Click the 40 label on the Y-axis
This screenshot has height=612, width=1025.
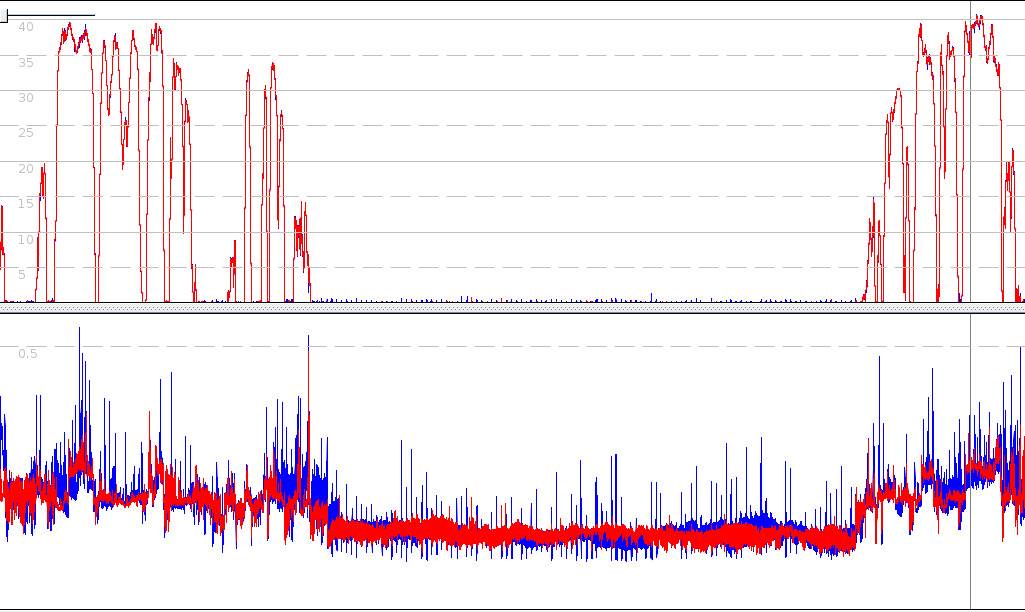click(26, 27)
